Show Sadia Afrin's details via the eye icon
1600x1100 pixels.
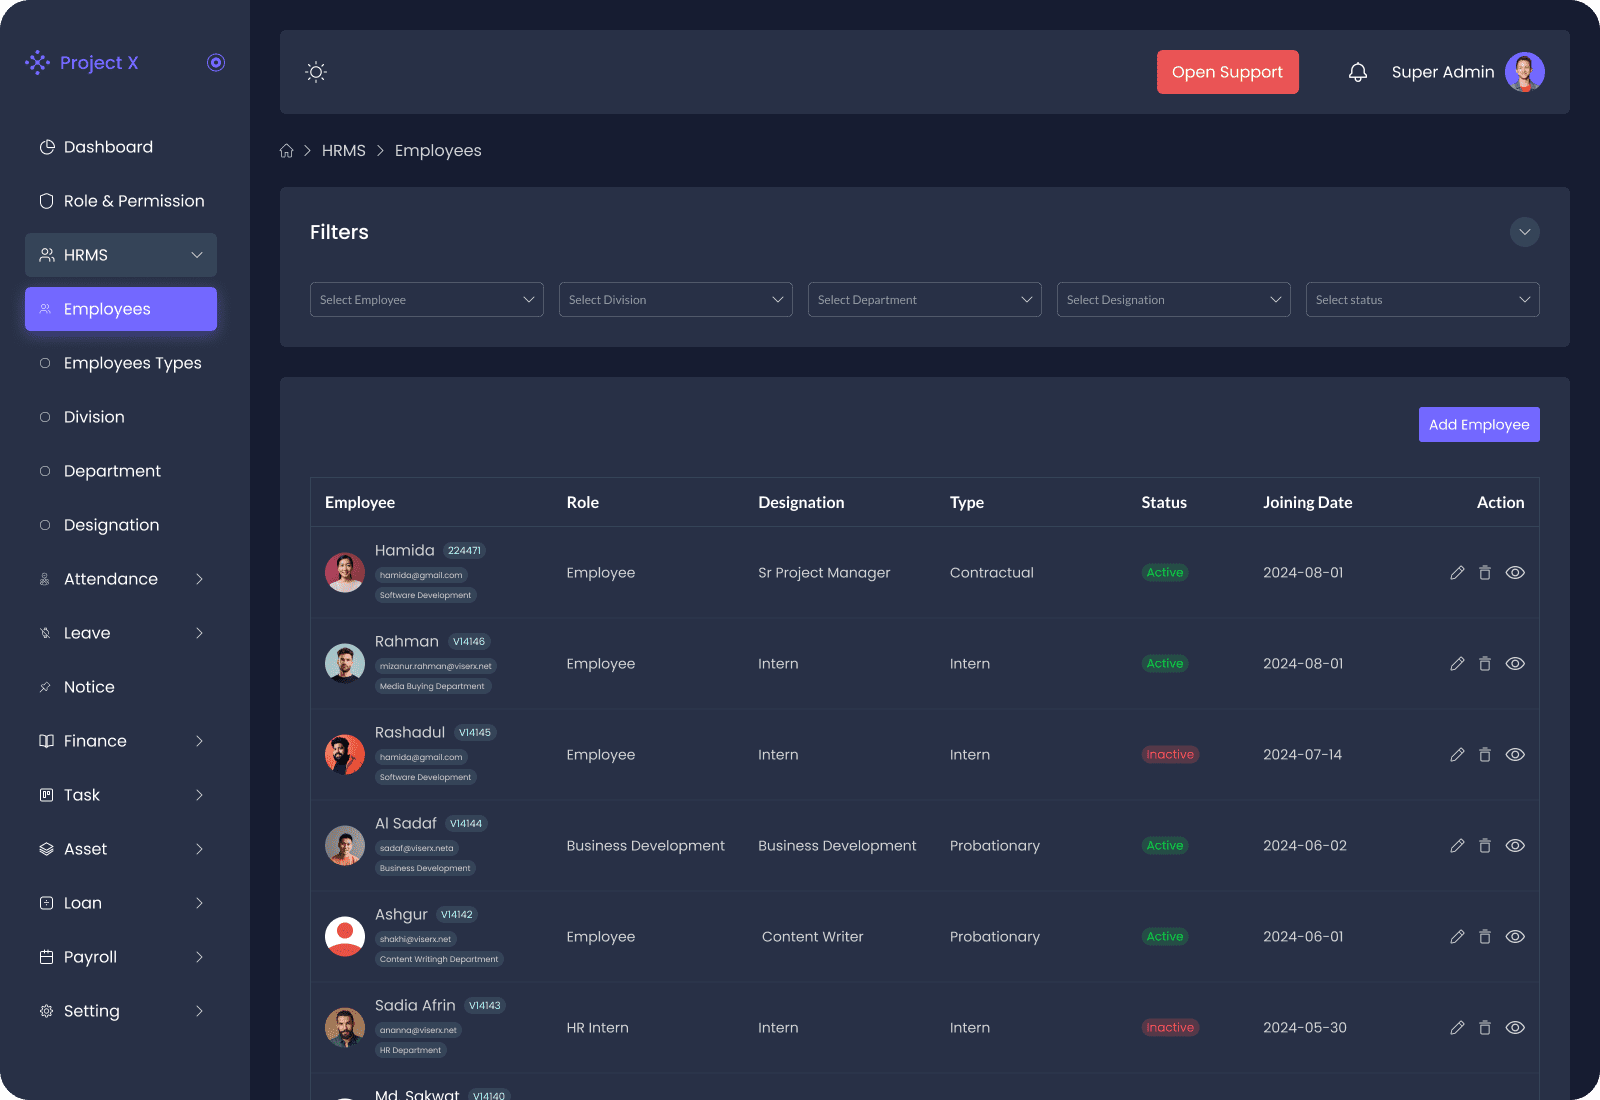tap(1515, 1028)
